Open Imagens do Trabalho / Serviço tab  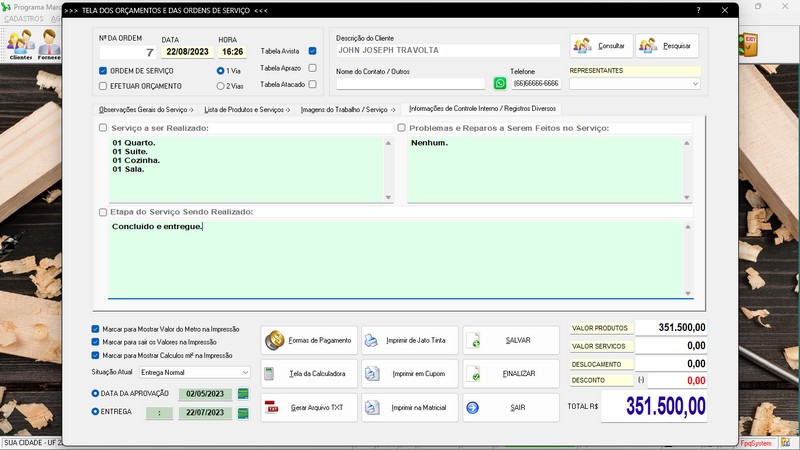coord(348,110)
